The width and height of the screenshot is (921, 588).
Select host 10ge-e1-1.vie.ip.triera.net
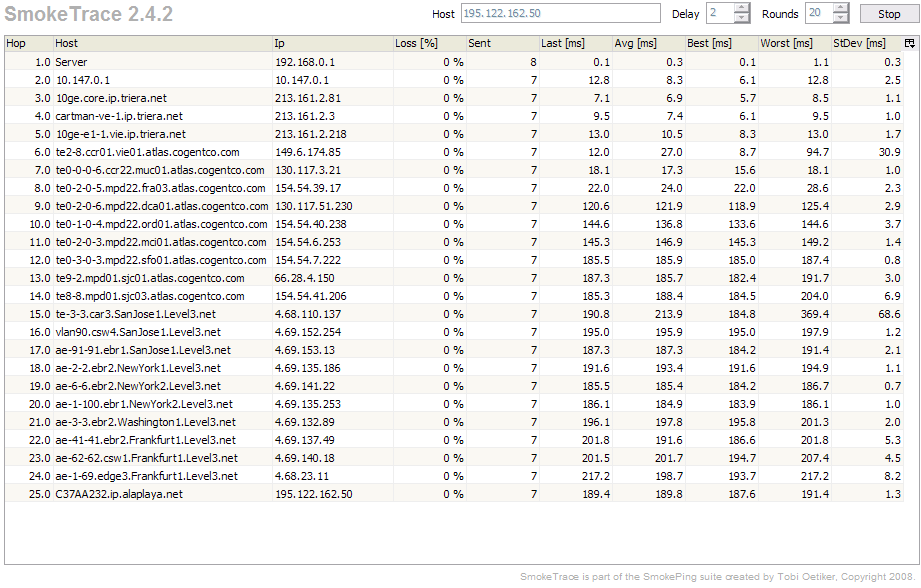[120, 135]
